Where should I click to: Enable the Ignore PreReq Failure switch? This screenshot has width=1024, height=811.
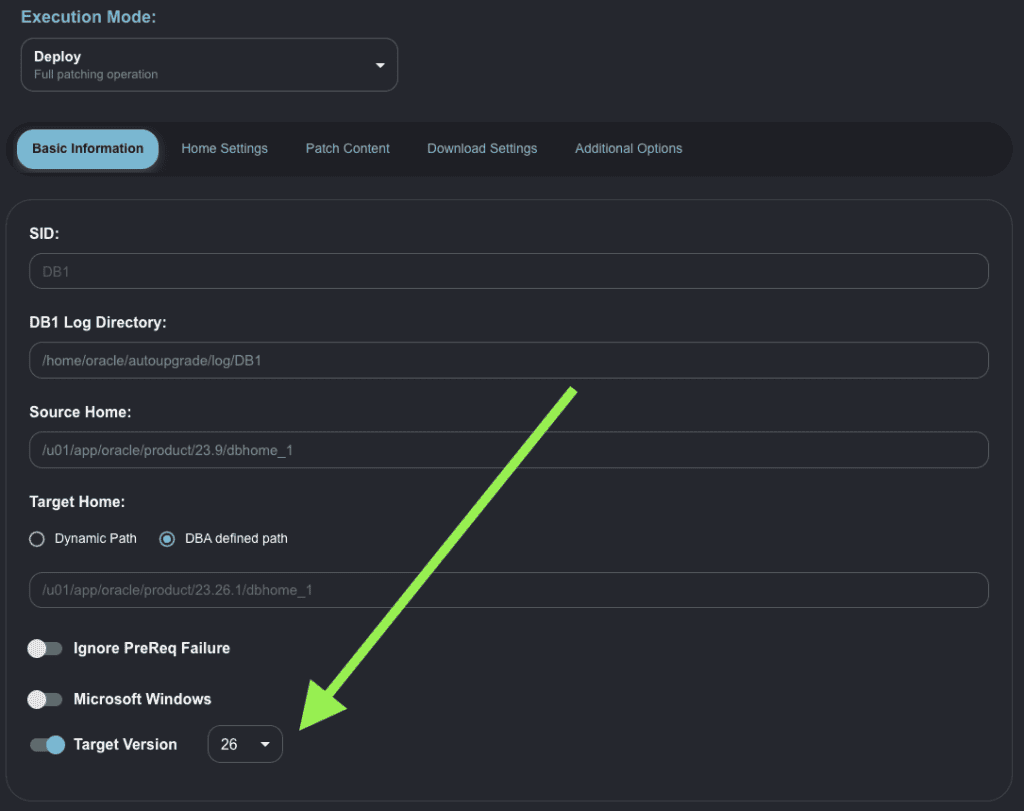[x=45, y=649]
